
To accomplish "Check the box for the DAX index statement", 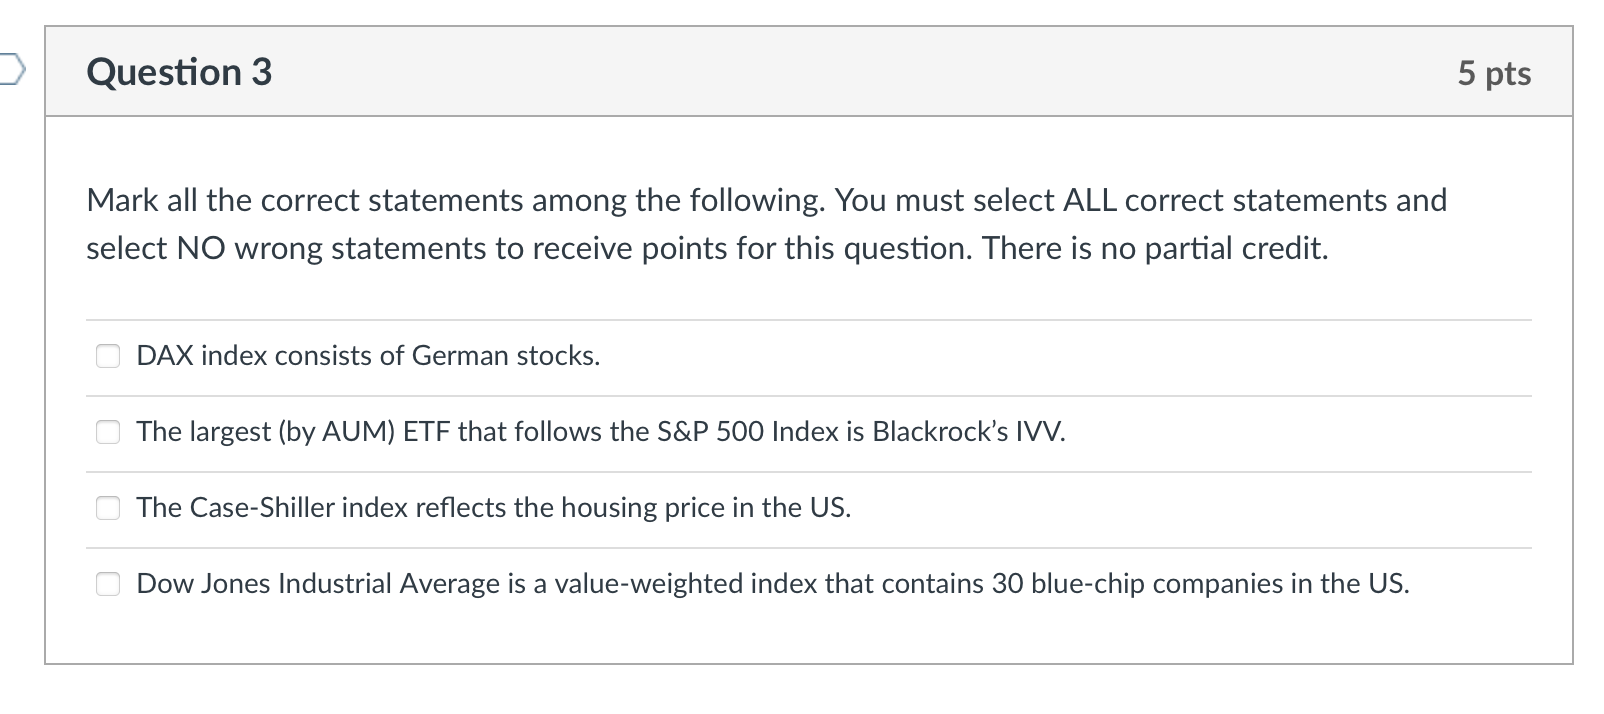I will click(108, 356).
